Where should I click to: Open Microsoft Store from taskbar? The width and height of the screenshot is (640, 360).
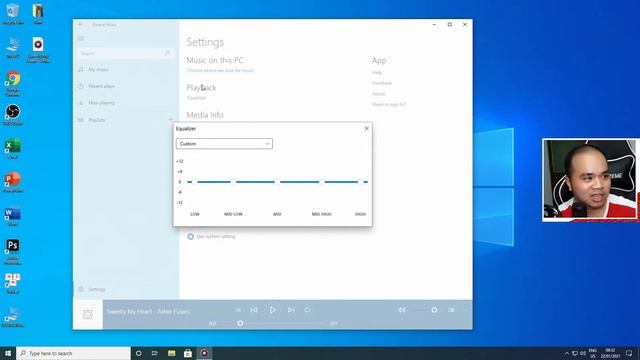[x=188, y=353]
